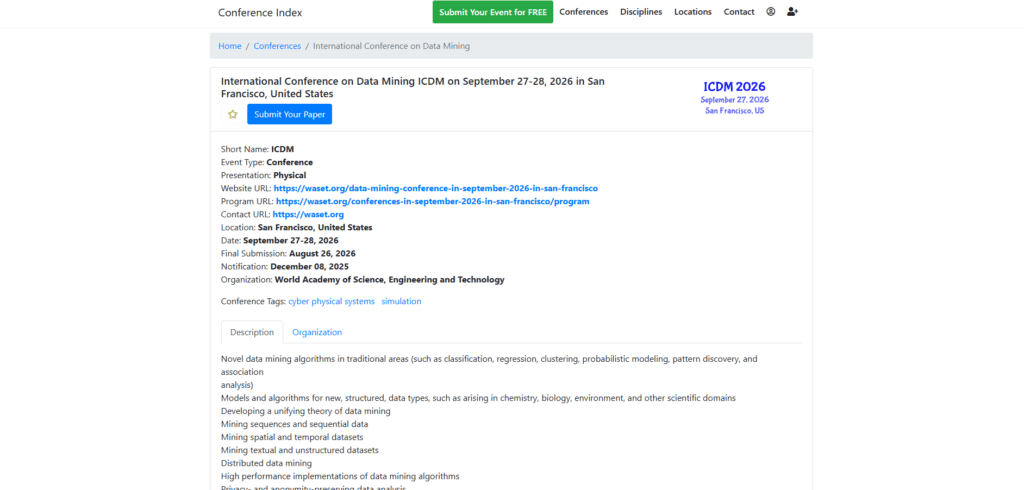Viewport: 1024px width, 490px height.
Task: Open the Program URL link
Action: (432, 201)
